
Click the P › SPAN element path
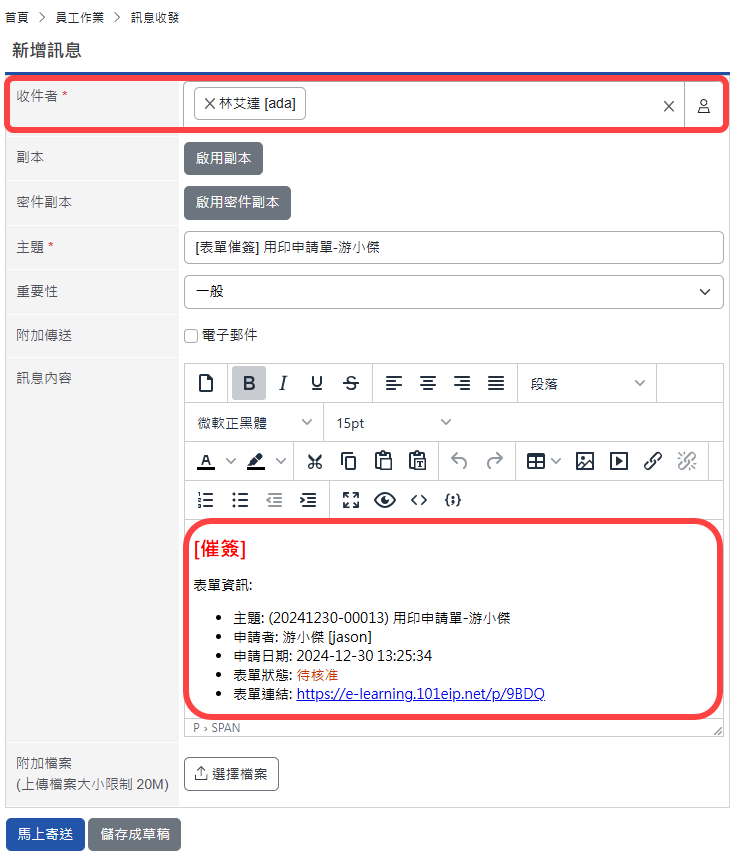217,728
